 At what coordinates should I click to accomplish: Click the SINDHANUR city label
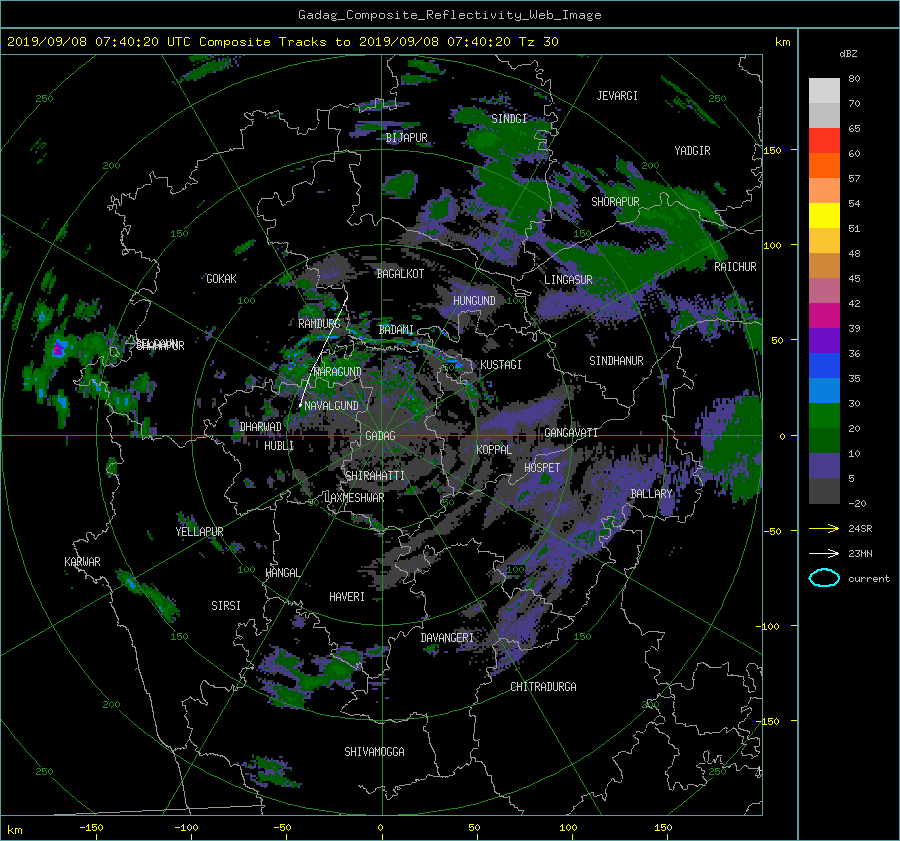click(616, 361)
